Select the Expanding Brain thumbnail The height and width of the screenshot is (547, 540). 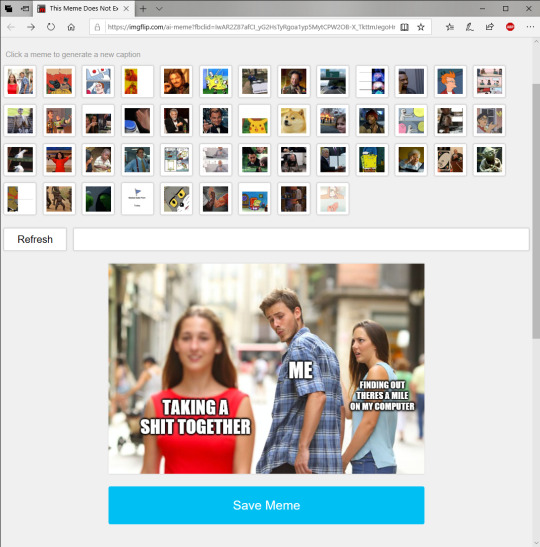[x=372, y=81]
